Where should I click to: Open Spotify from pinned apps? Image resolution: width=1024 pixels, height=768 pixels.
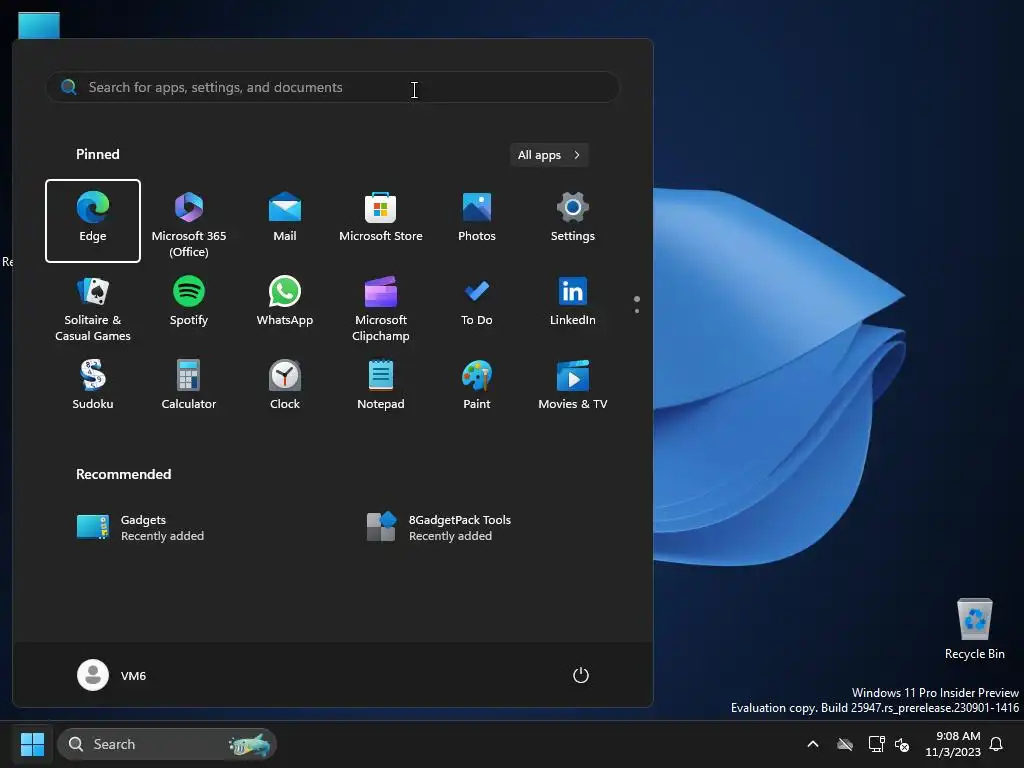[x=189, y=306]
